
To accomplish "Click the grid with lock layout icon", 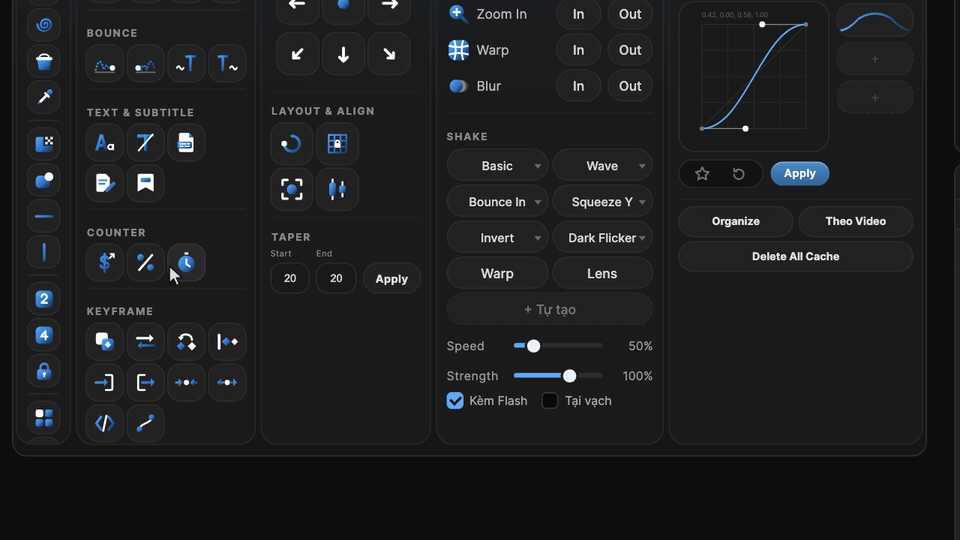I will pos(337,144).
